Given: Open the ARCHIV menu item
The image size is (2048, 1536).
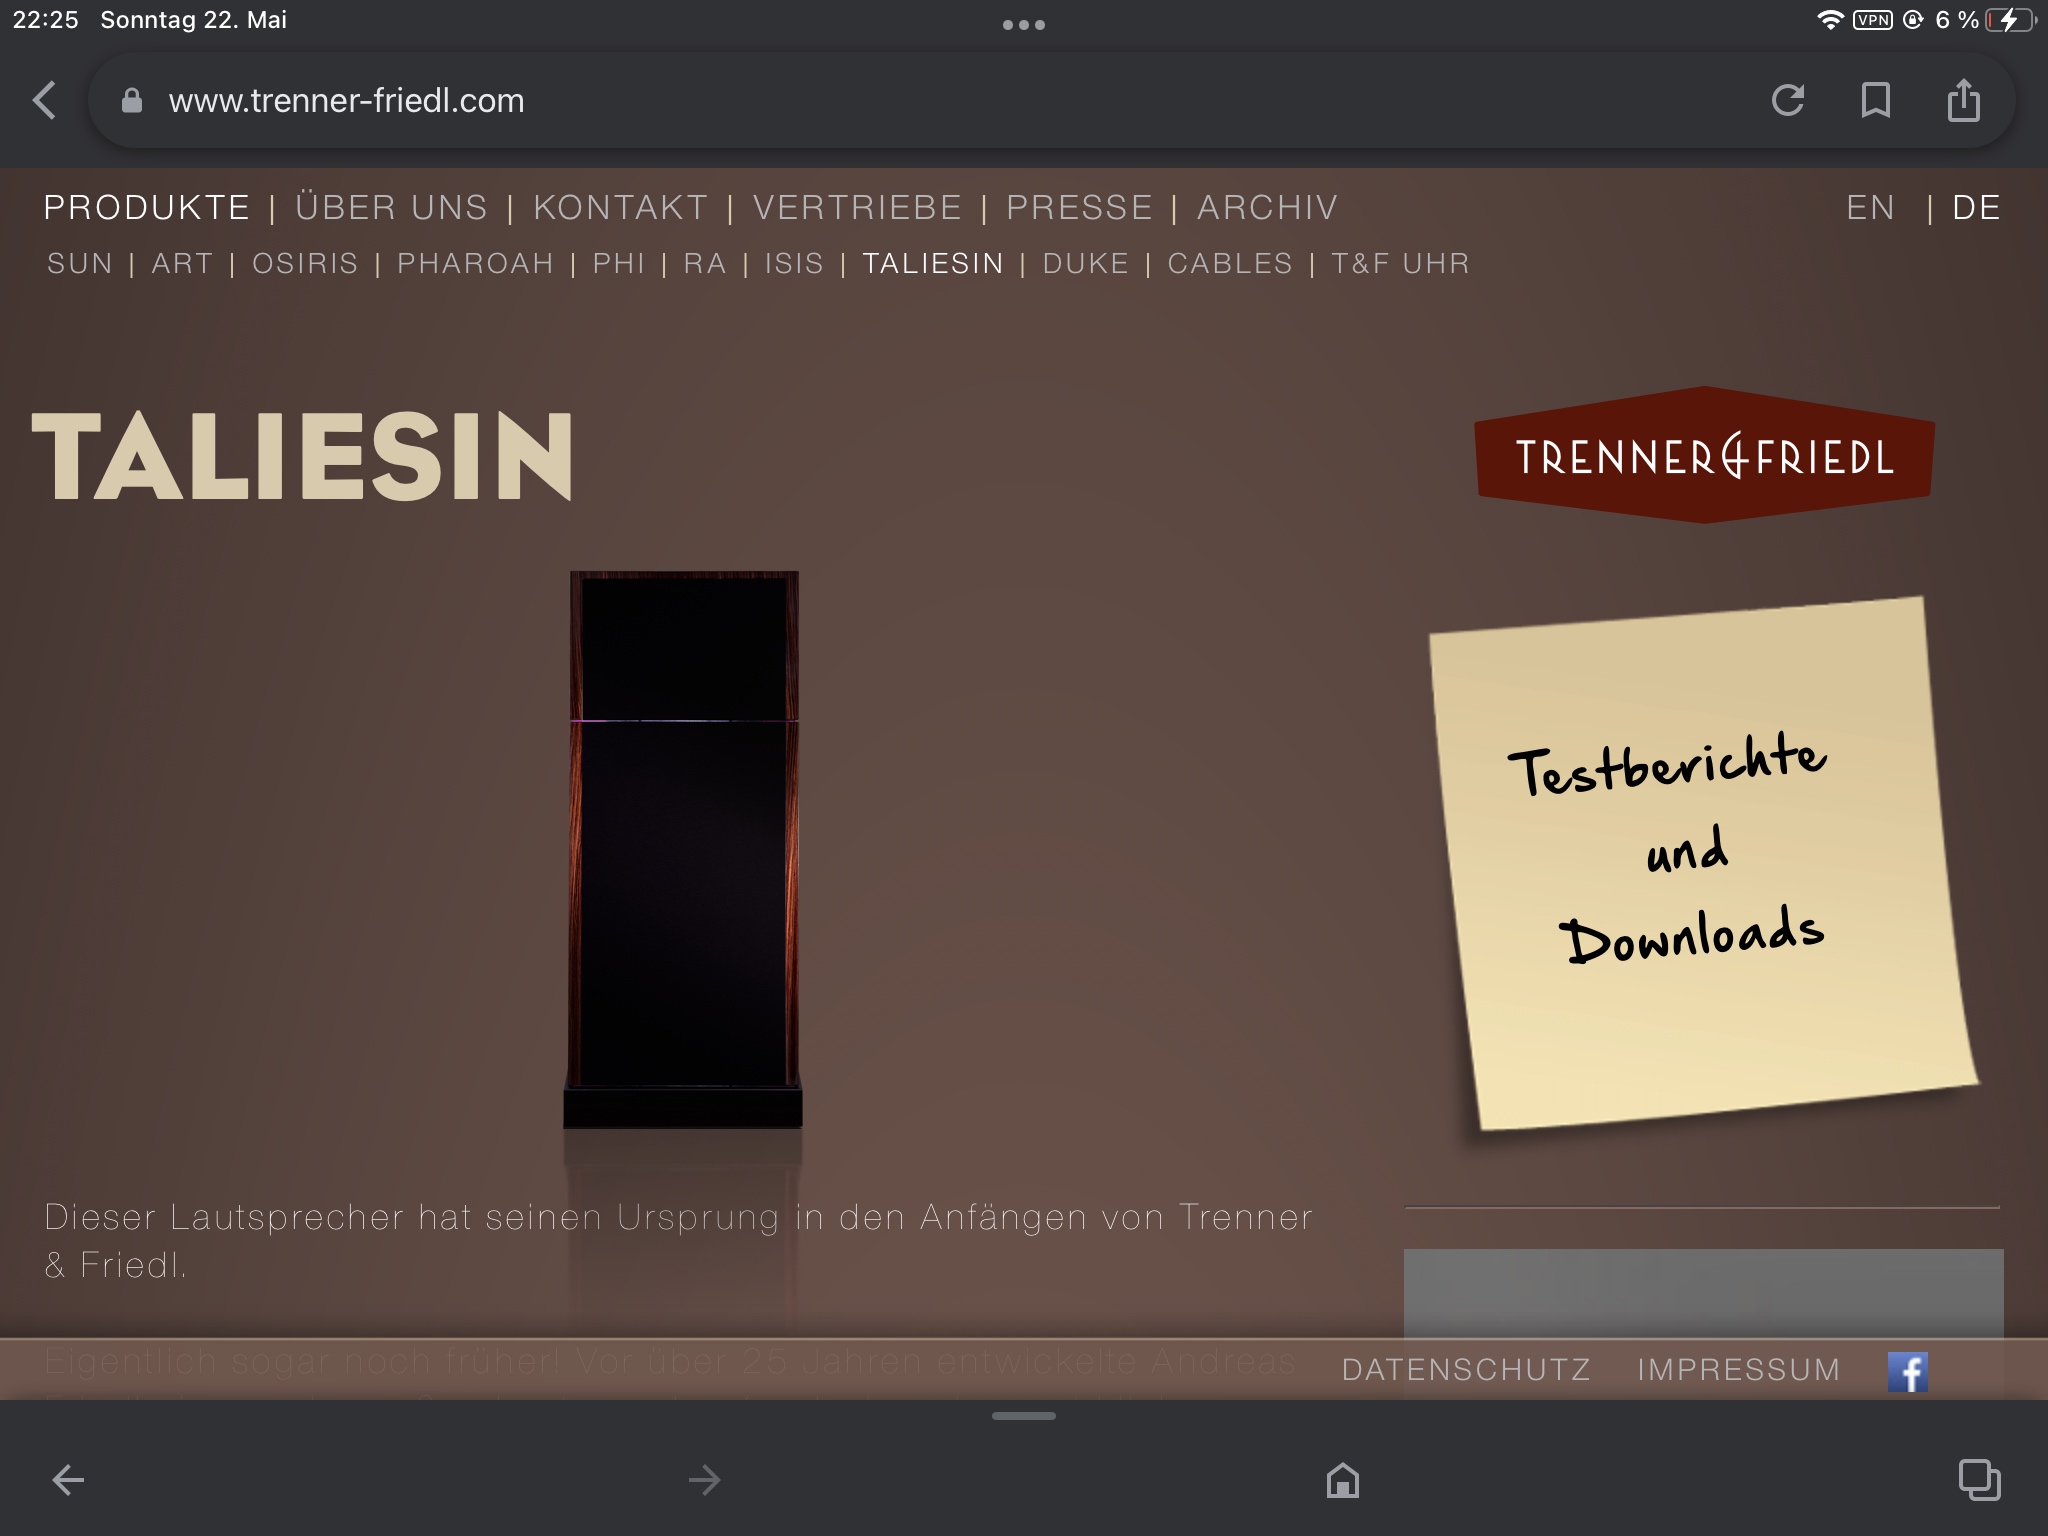Looking at the screenshot, I should point(1267,207).
